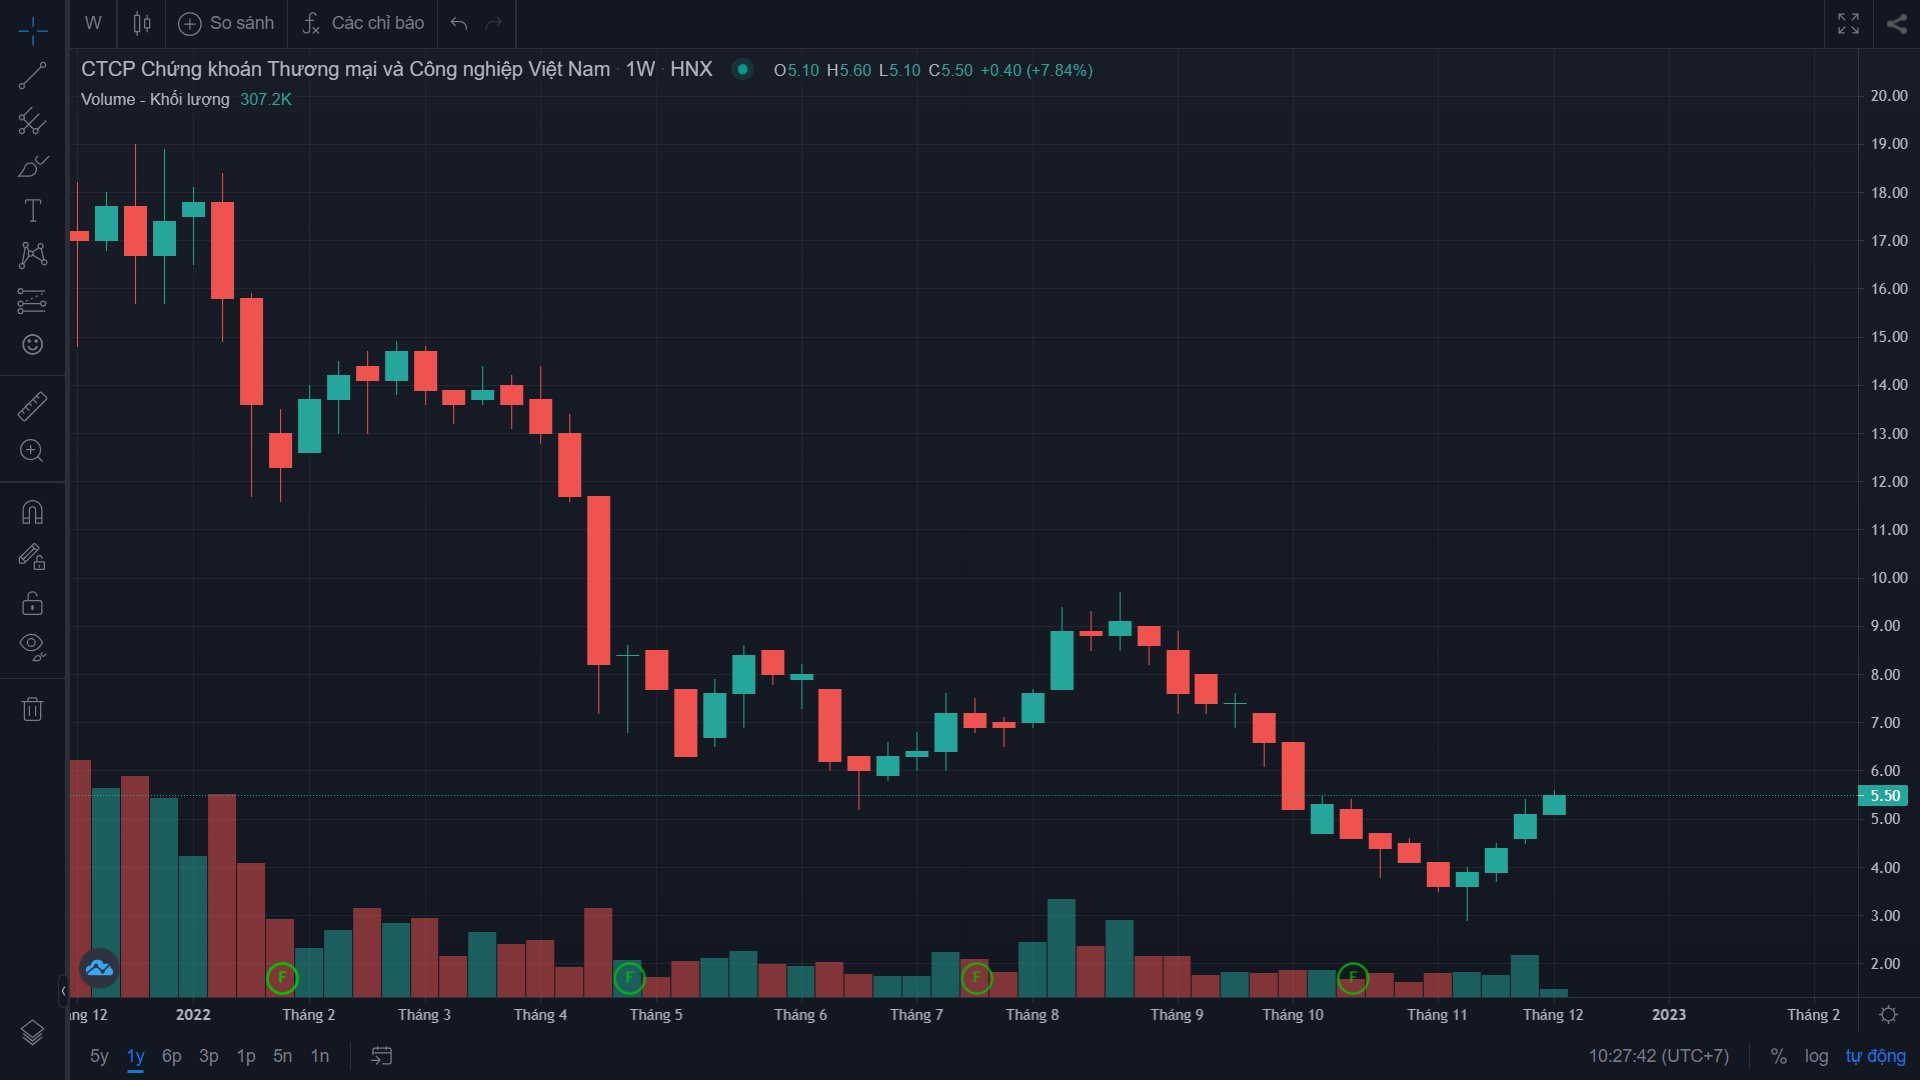Click the 1W interval label in the title
The width and height of the screenshot is (1920, 1080).
[640, 69]
